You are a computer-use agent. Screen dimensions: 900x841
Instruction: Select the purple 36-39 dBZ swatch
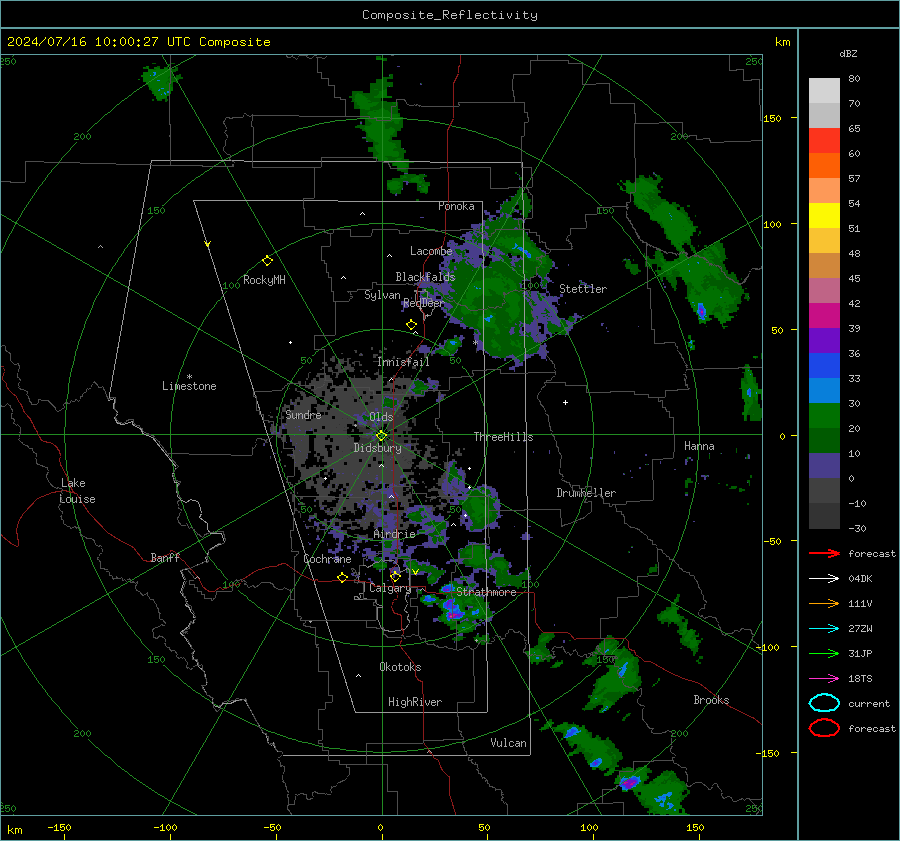pos(824,340)
